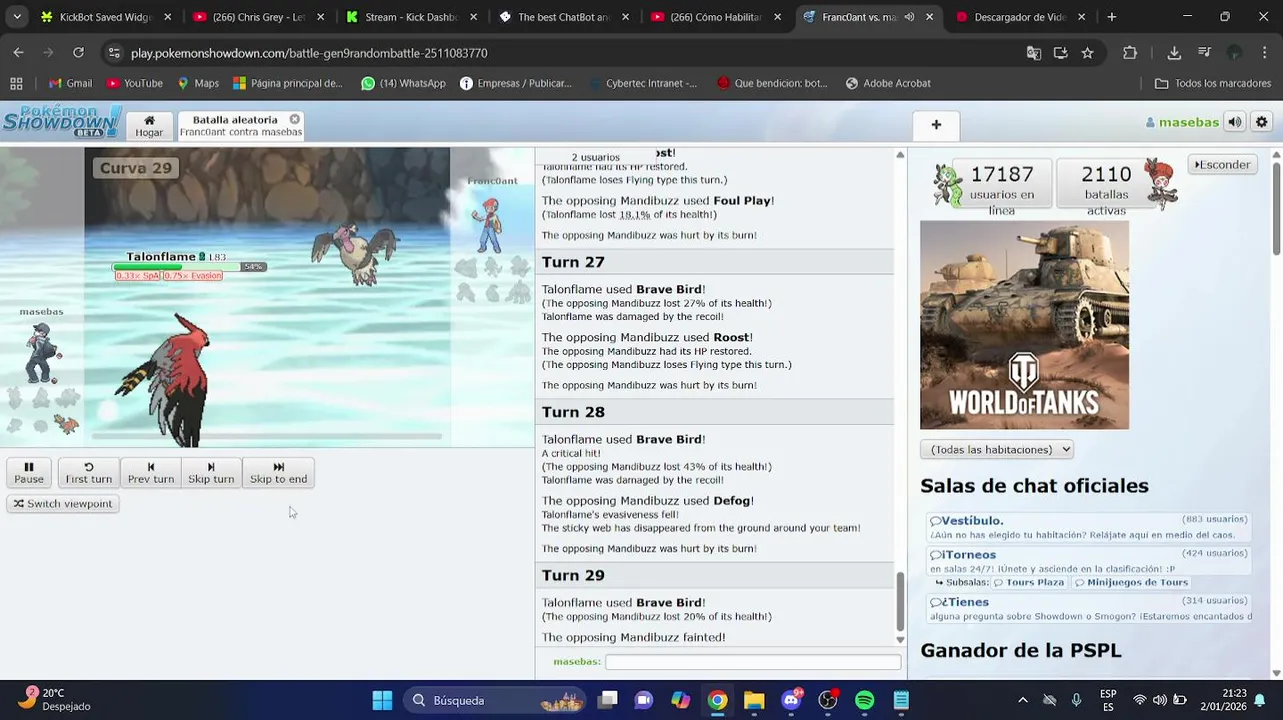The width and height of the screenshot is (1283, 720).
Task: Bookmark this page with star icon
Action: (1087, 53)
